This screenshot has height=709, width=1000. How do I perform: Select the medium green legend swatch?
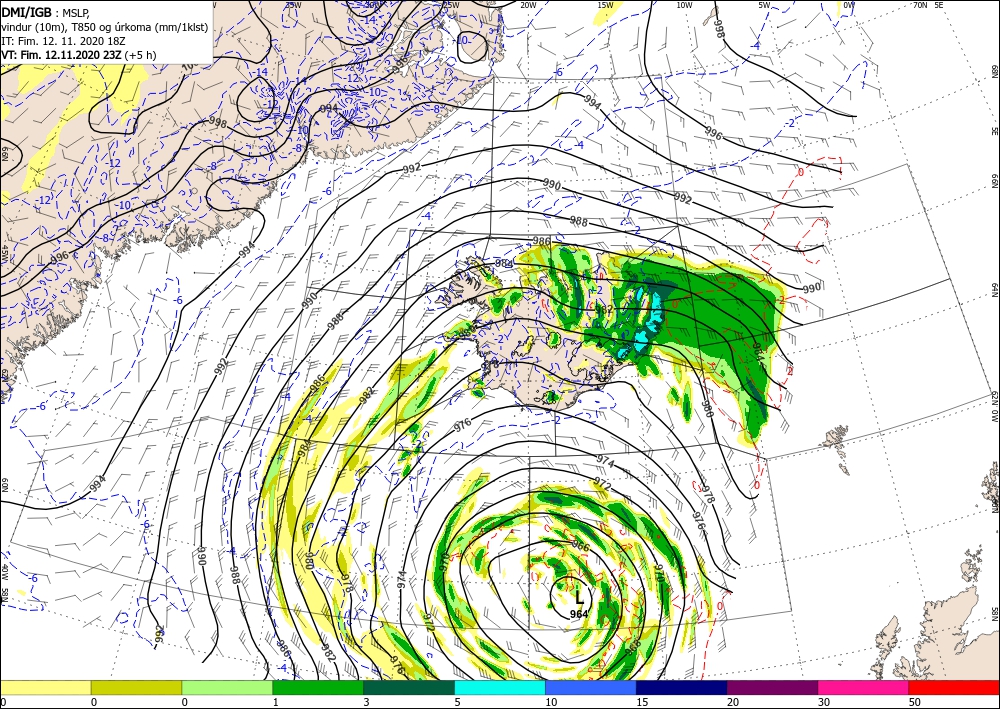pyautogui.click(x=318, y=687)
